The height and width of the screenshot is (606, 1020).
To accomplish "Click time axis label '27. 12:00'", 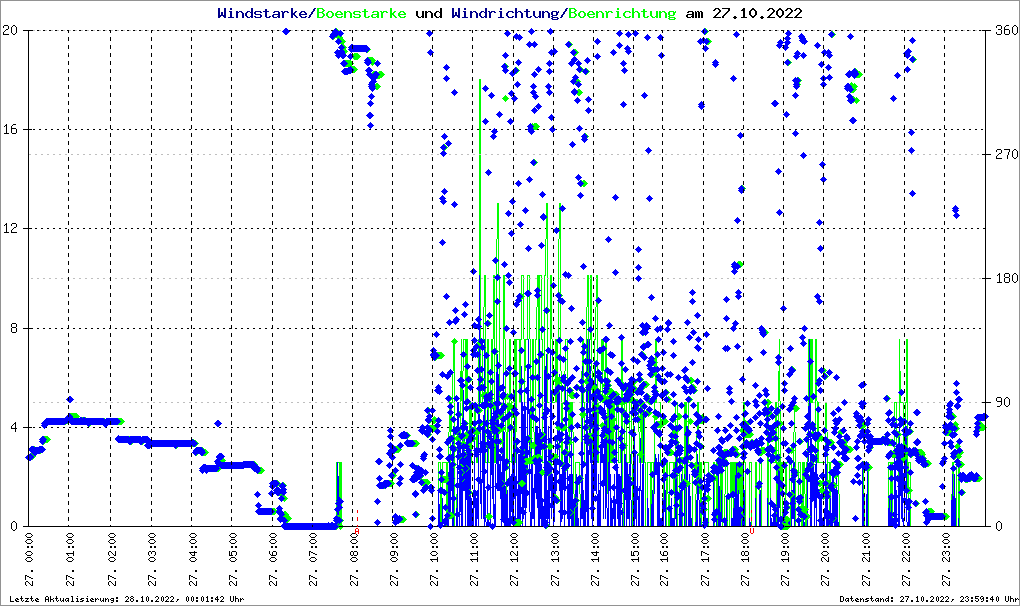I will point(515,559).
